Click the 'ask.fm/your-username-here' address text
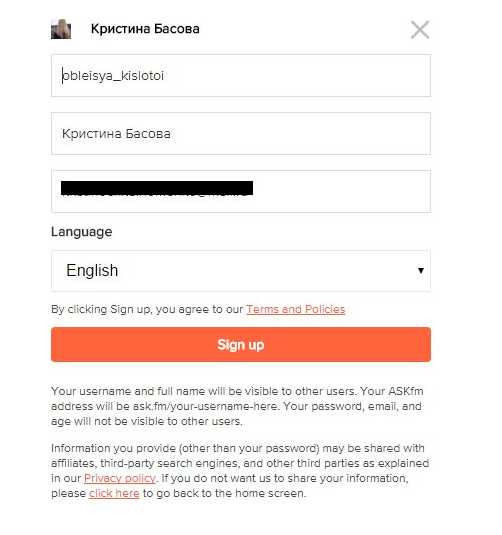Screen dimensions: 502x535 pyautogui.click(x=205, y=406)
